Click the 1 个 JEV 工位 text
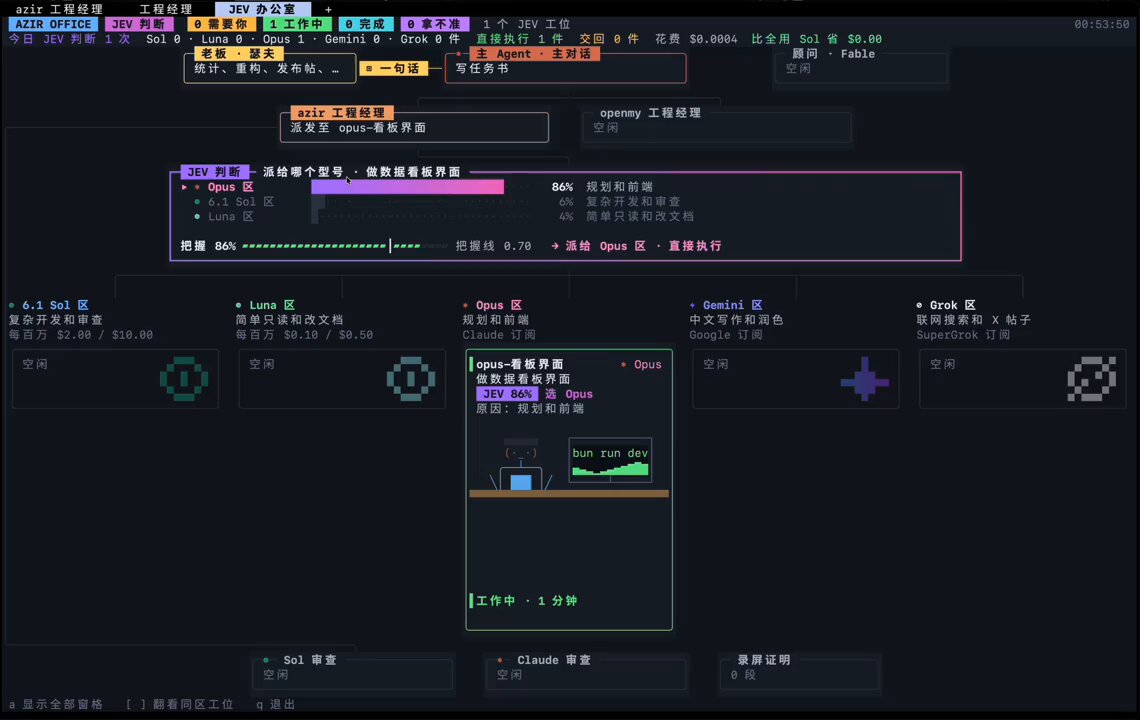This screenshot has height=720, width=1140. pos(527,24)
